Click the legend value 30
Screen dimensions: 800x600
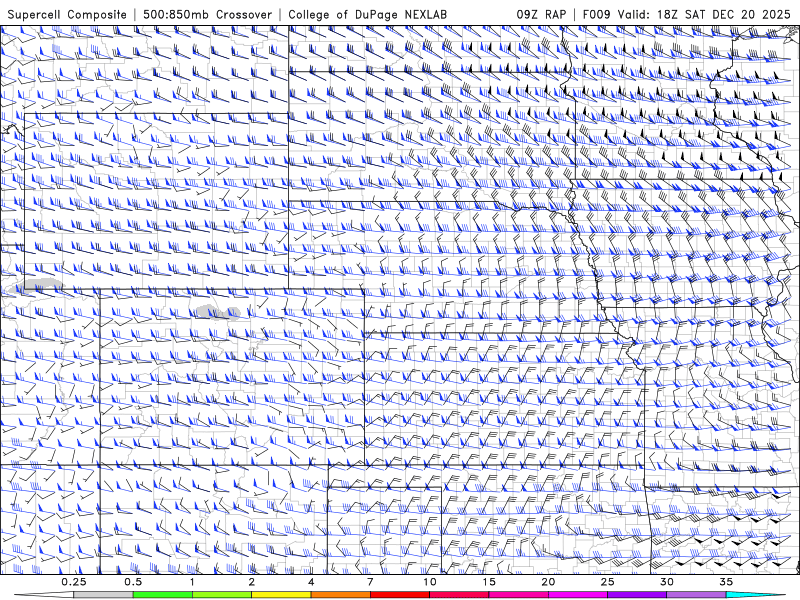pos(666,582)
